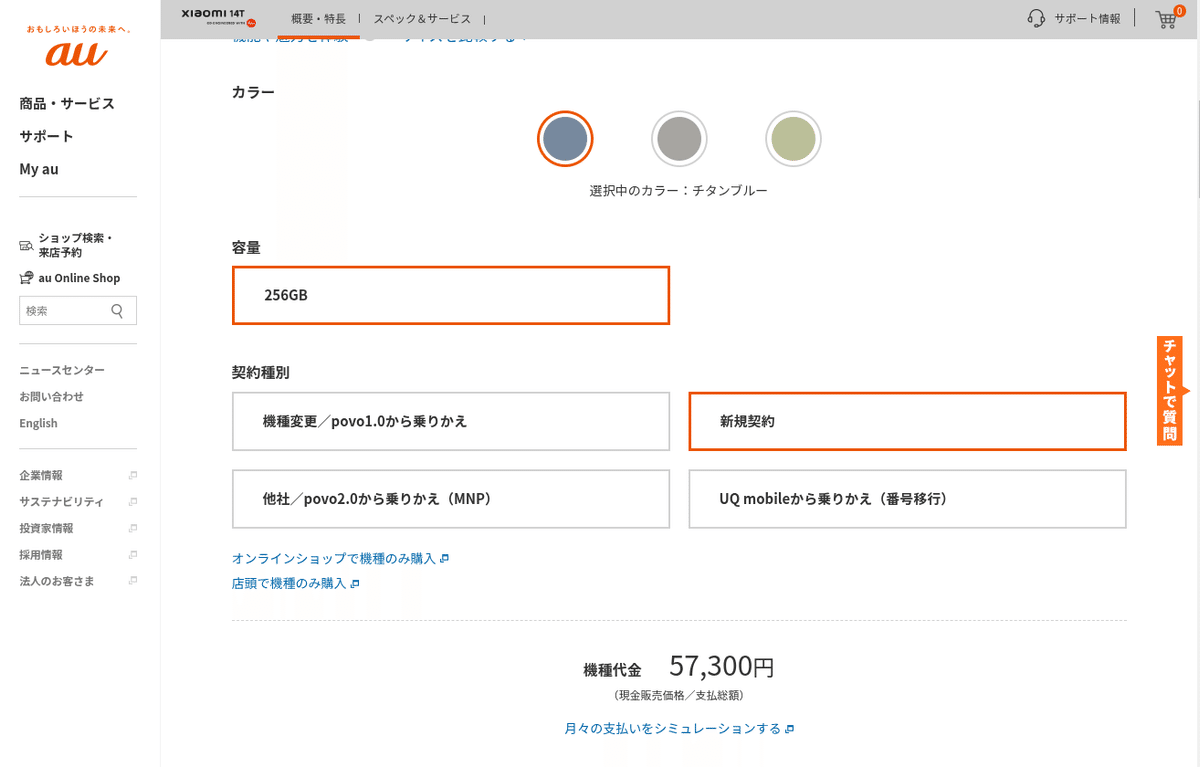Viewport: 1200px width, 767px height.
Task: Select the 256GB capacity option
Action: pyautogui.click(x=451, y=295)
